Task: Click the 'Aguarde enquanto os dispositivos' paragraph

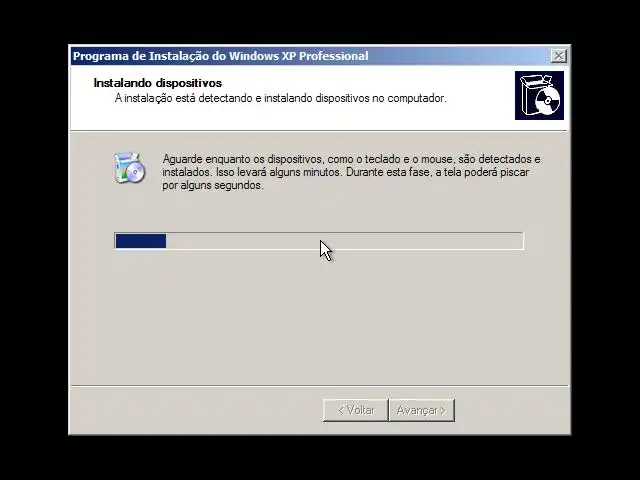Action: click(x=351, y=172)
